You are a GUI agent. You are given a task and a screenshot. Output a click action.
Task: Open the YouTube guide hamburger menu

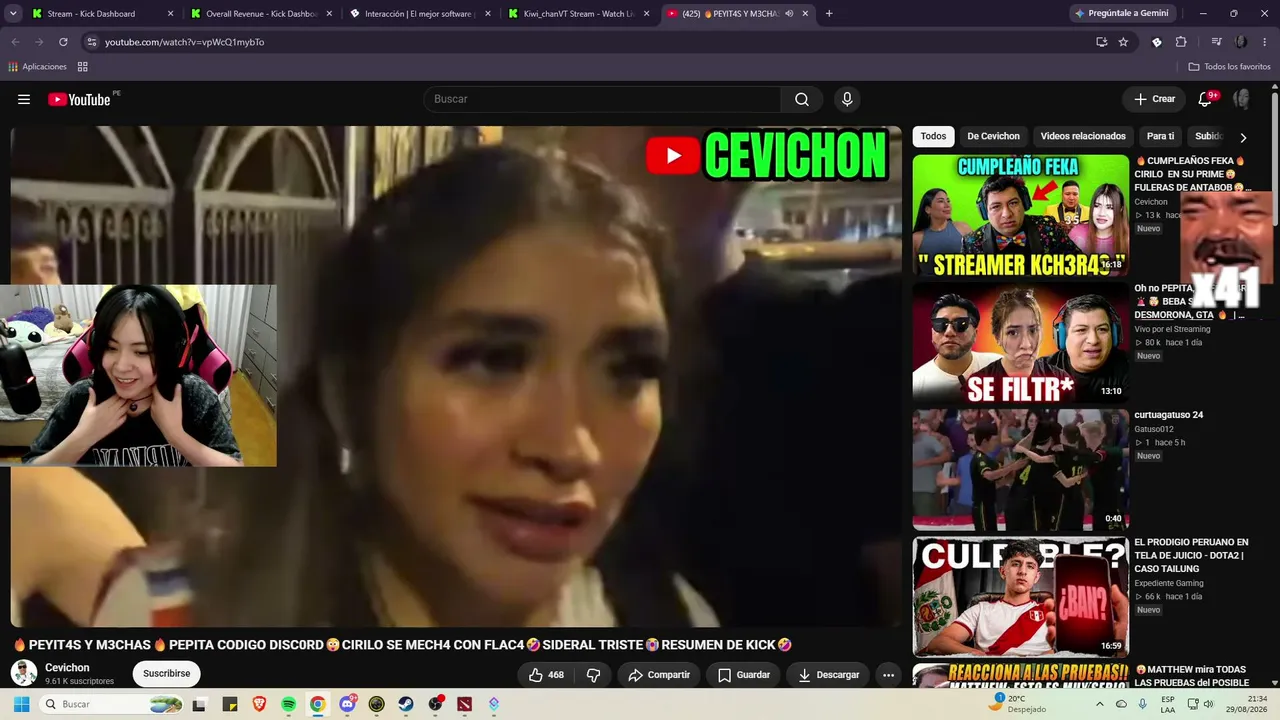24,99
